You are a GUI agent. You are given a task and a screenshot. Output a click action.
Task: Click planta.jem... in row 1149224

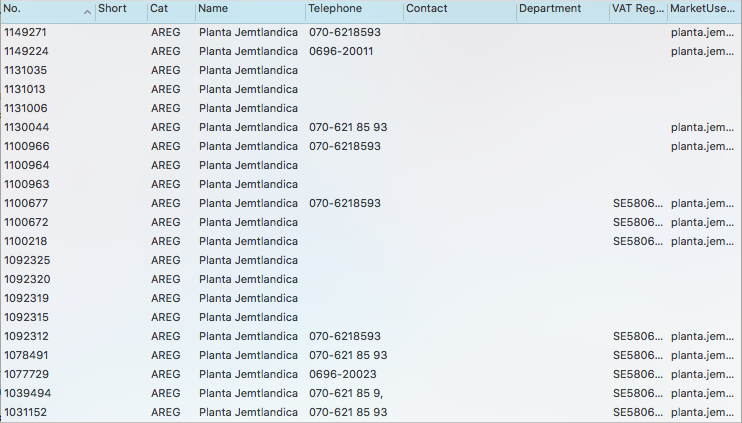point(702,51)
